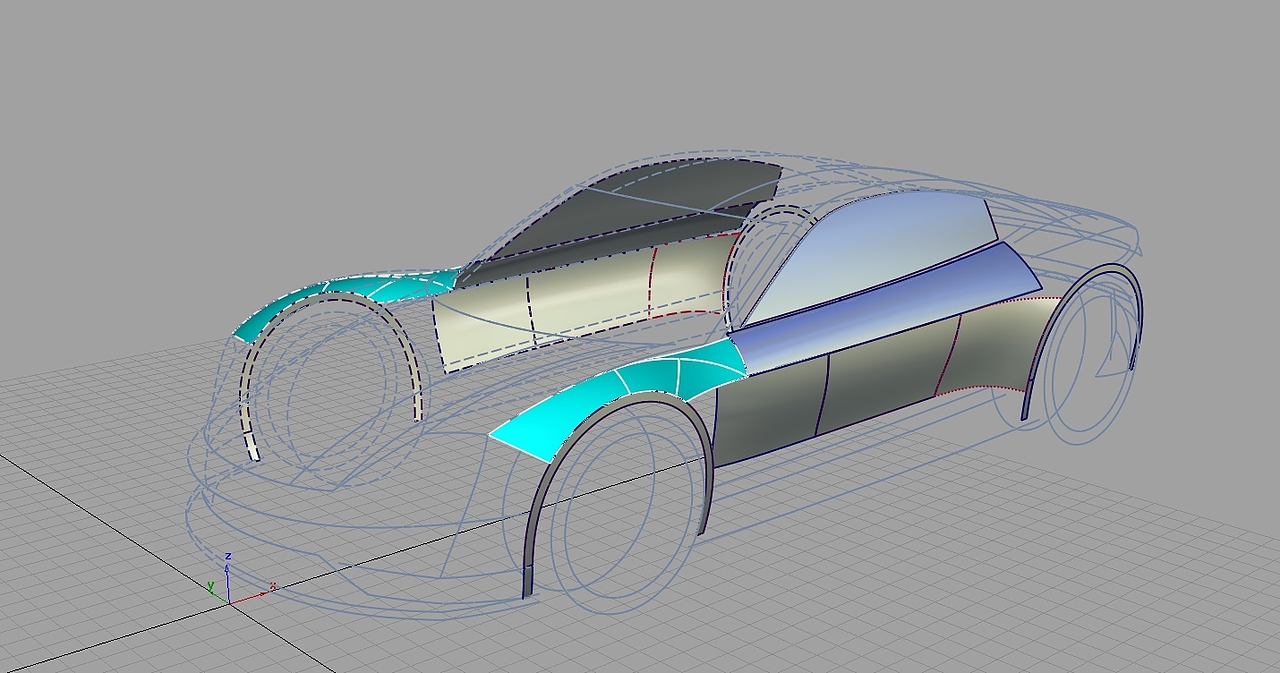Click the X axis label on the gizmo
Viewport: 1280px width, 673px height.
tap(274, 586)
